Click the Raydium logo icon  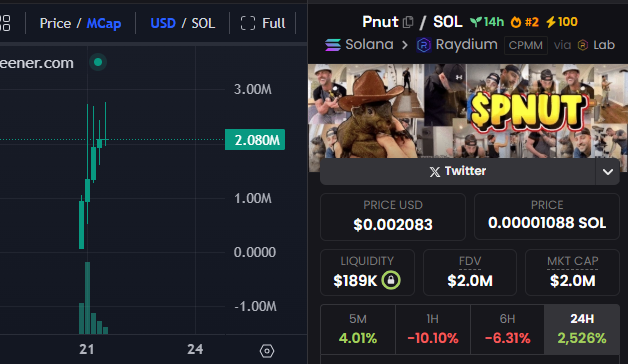pos(424,45)
